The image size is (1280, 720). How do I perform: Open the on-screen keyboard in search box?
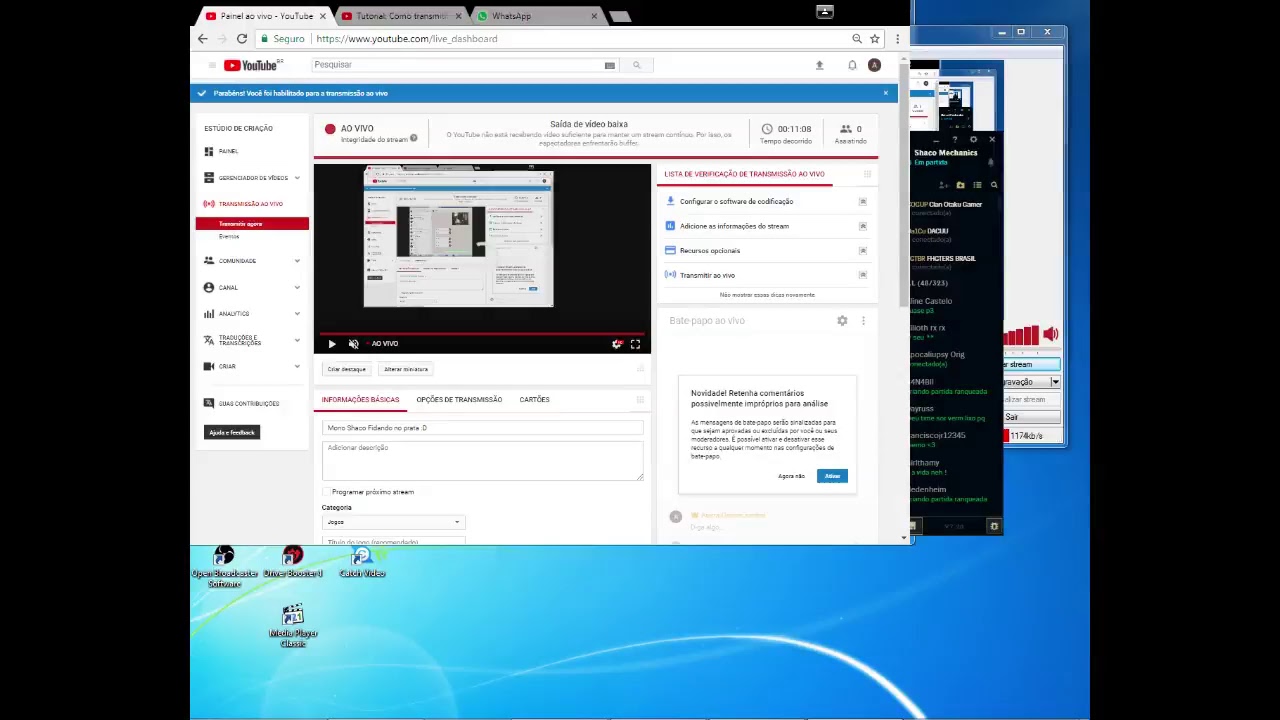[609, 65]
